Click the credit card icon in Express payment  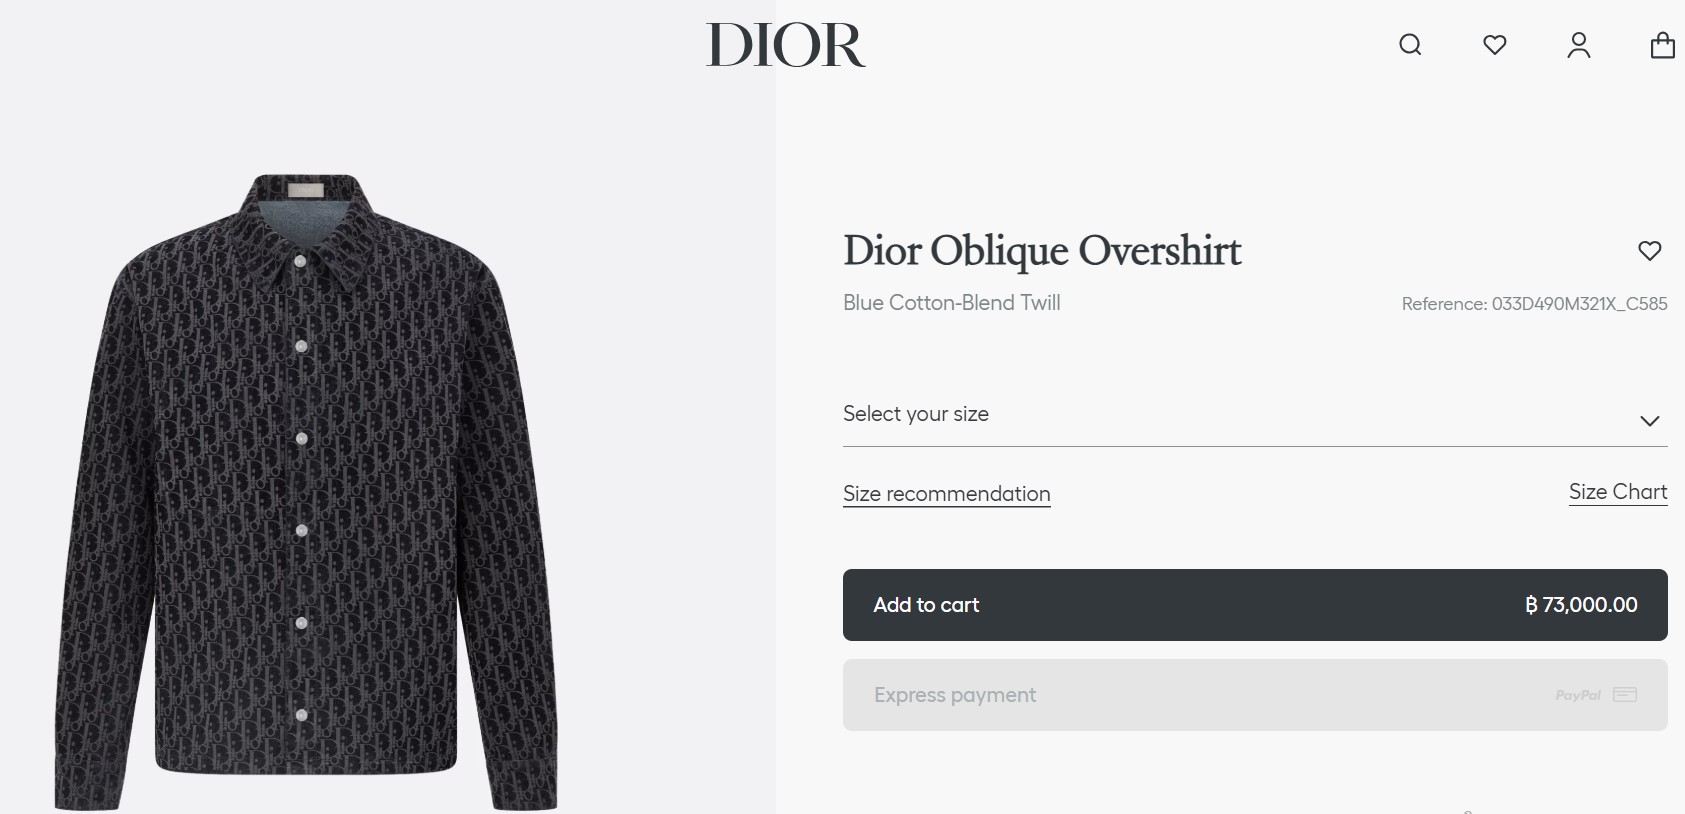tap(1625, 694)
